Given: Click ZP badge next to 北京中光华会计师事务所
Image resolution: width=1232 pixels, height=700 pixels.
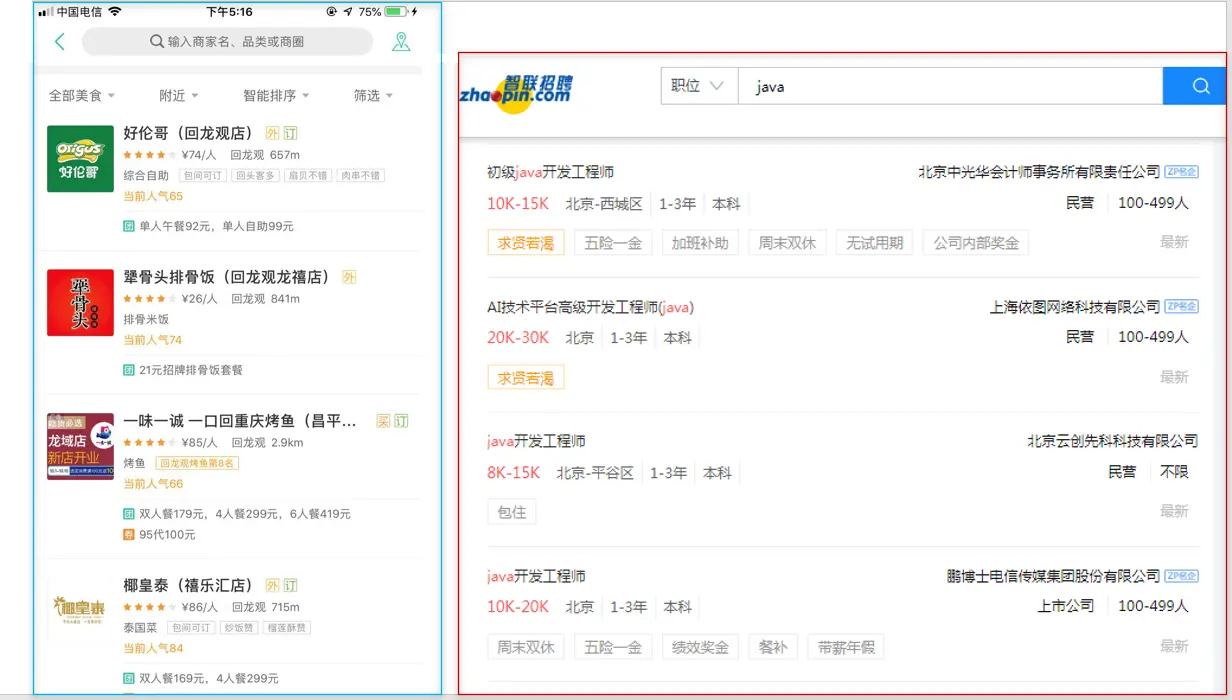Looking at the screenshot, I should coord(1181,172).
